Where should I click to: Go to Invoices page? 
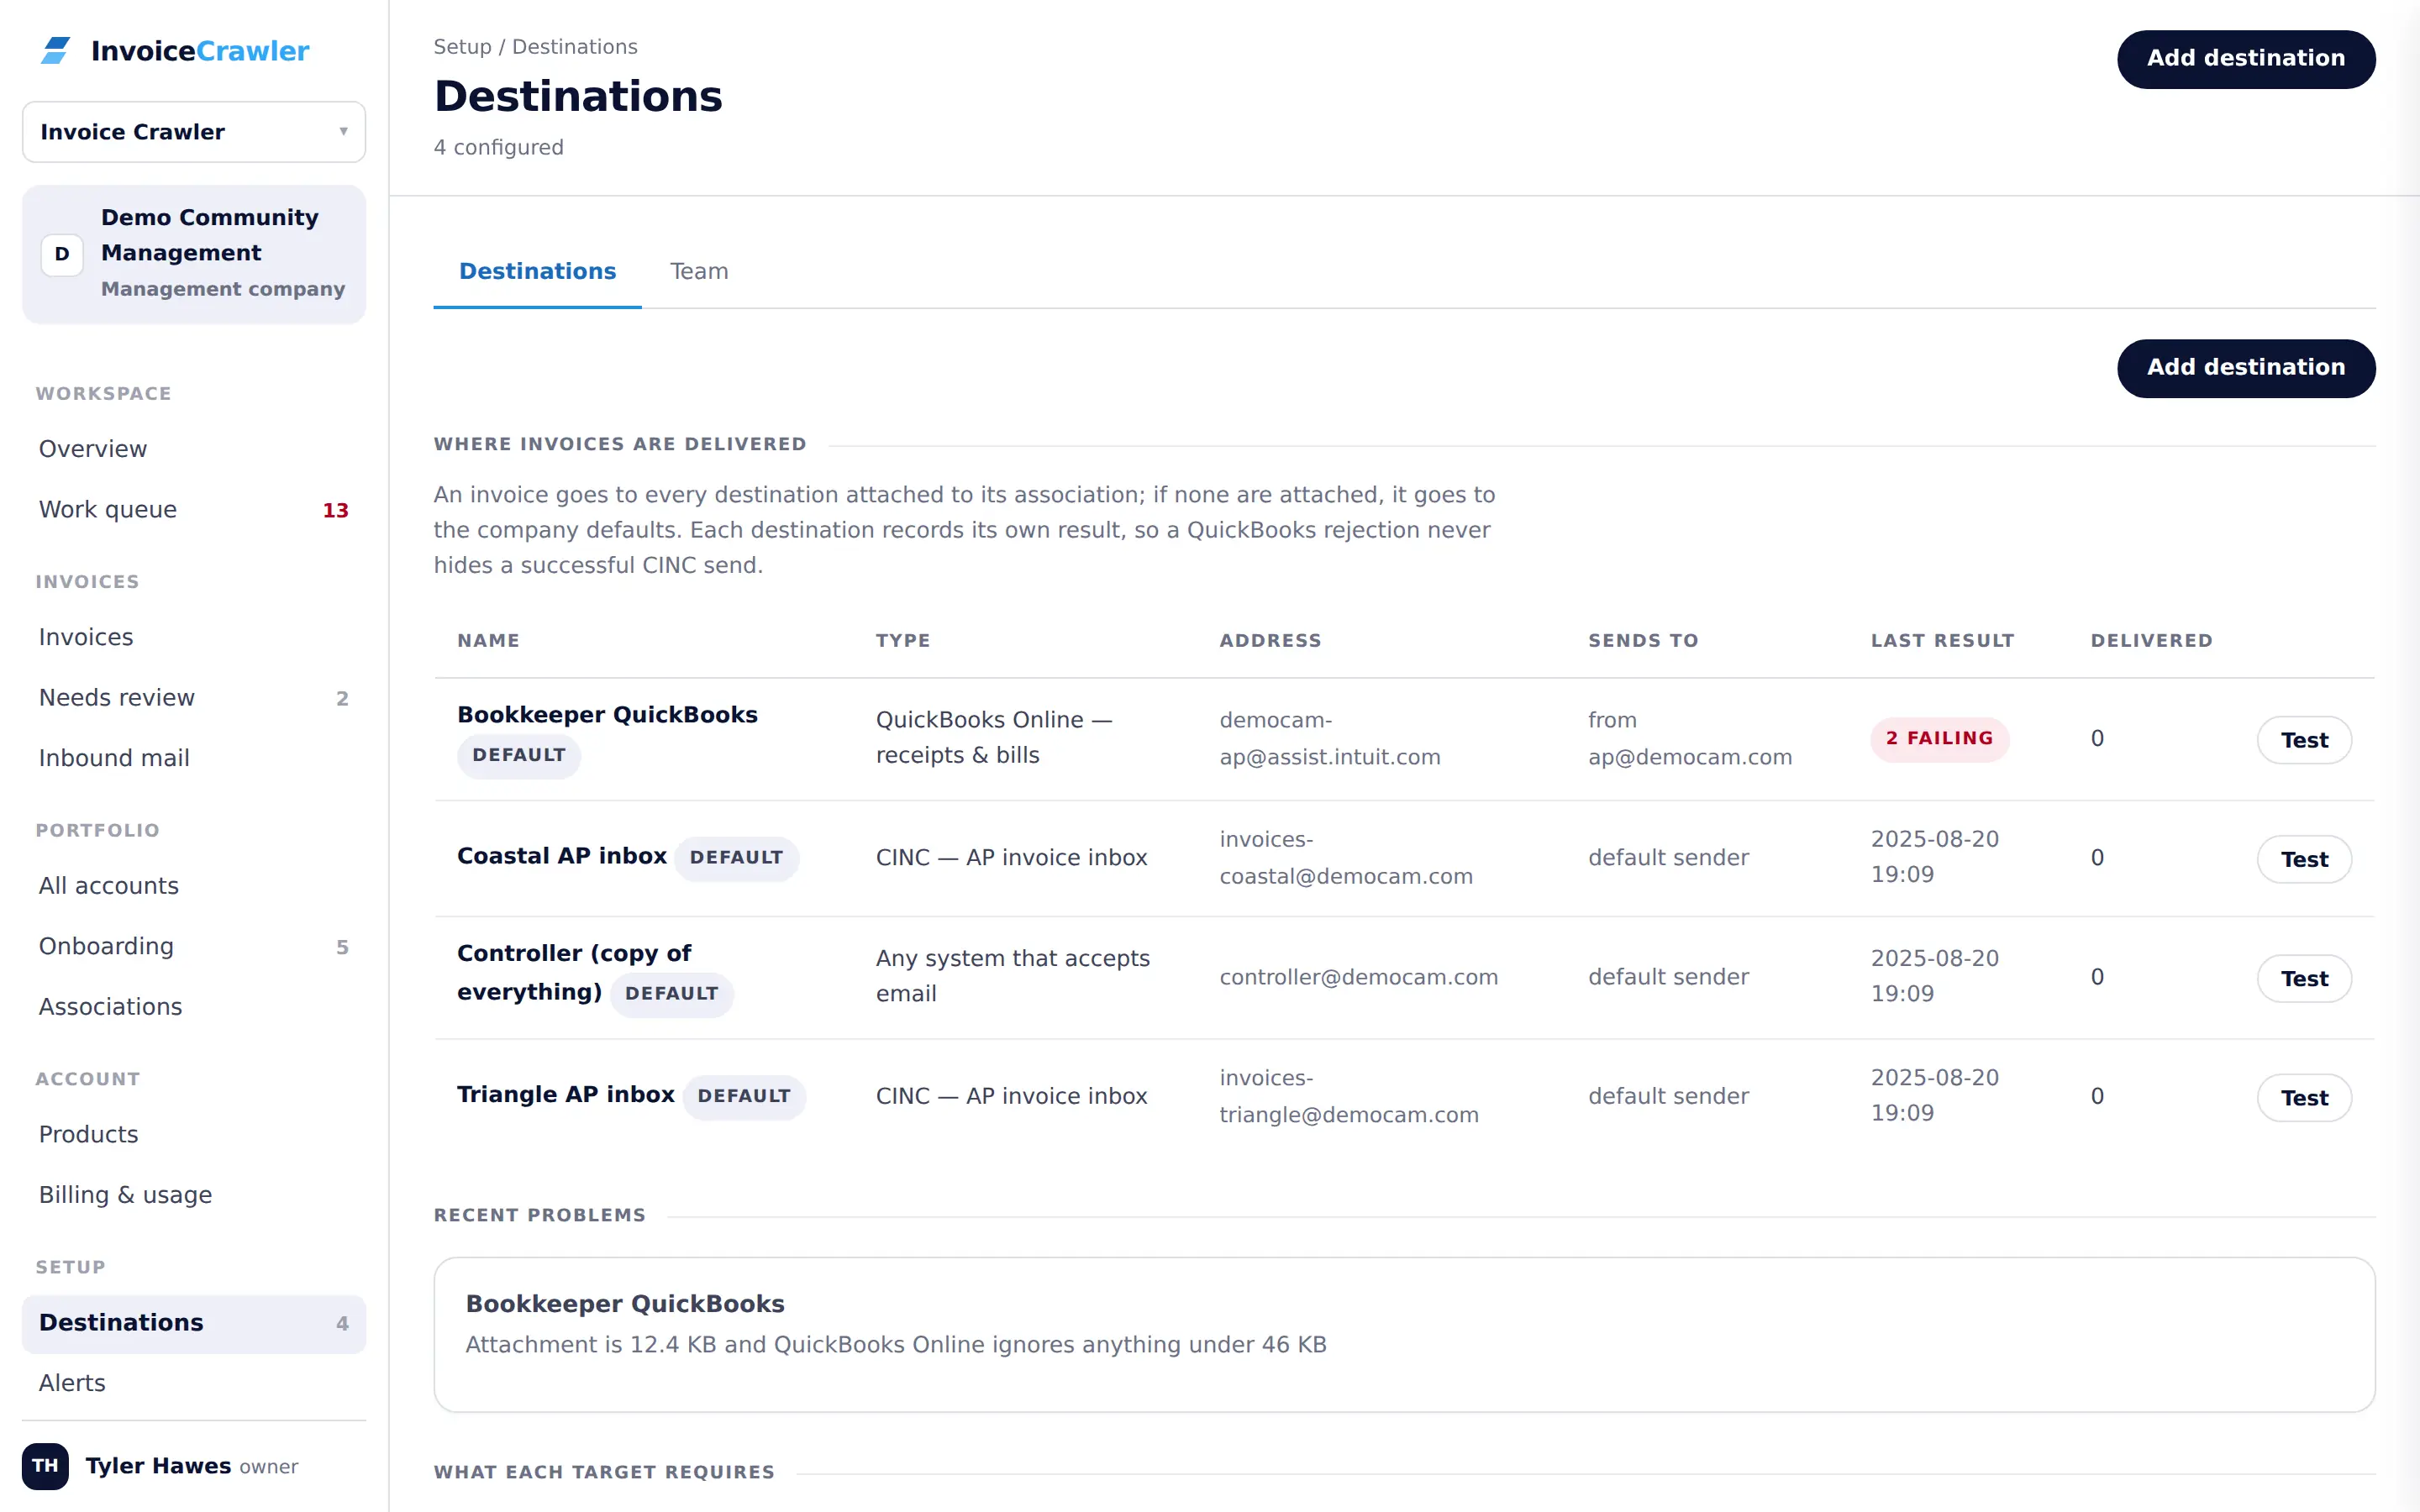(194, 637)
